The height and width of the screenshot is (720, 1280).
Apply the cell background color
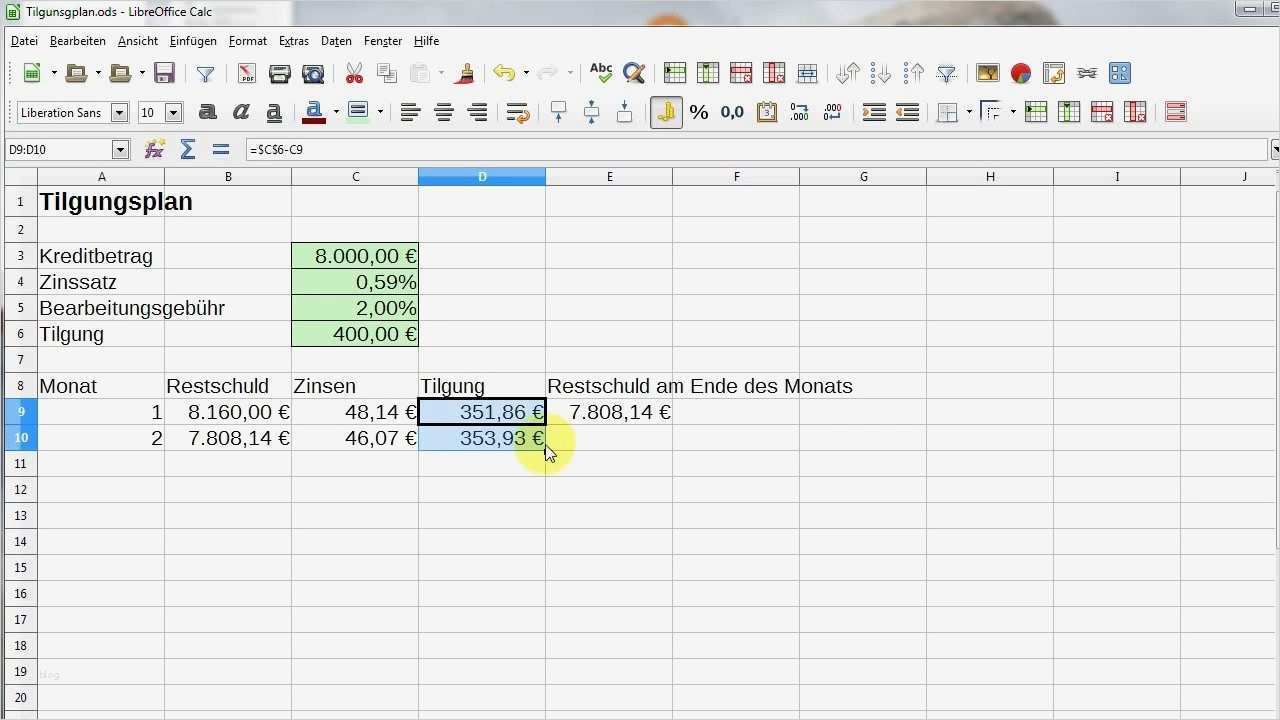(358, 113)
